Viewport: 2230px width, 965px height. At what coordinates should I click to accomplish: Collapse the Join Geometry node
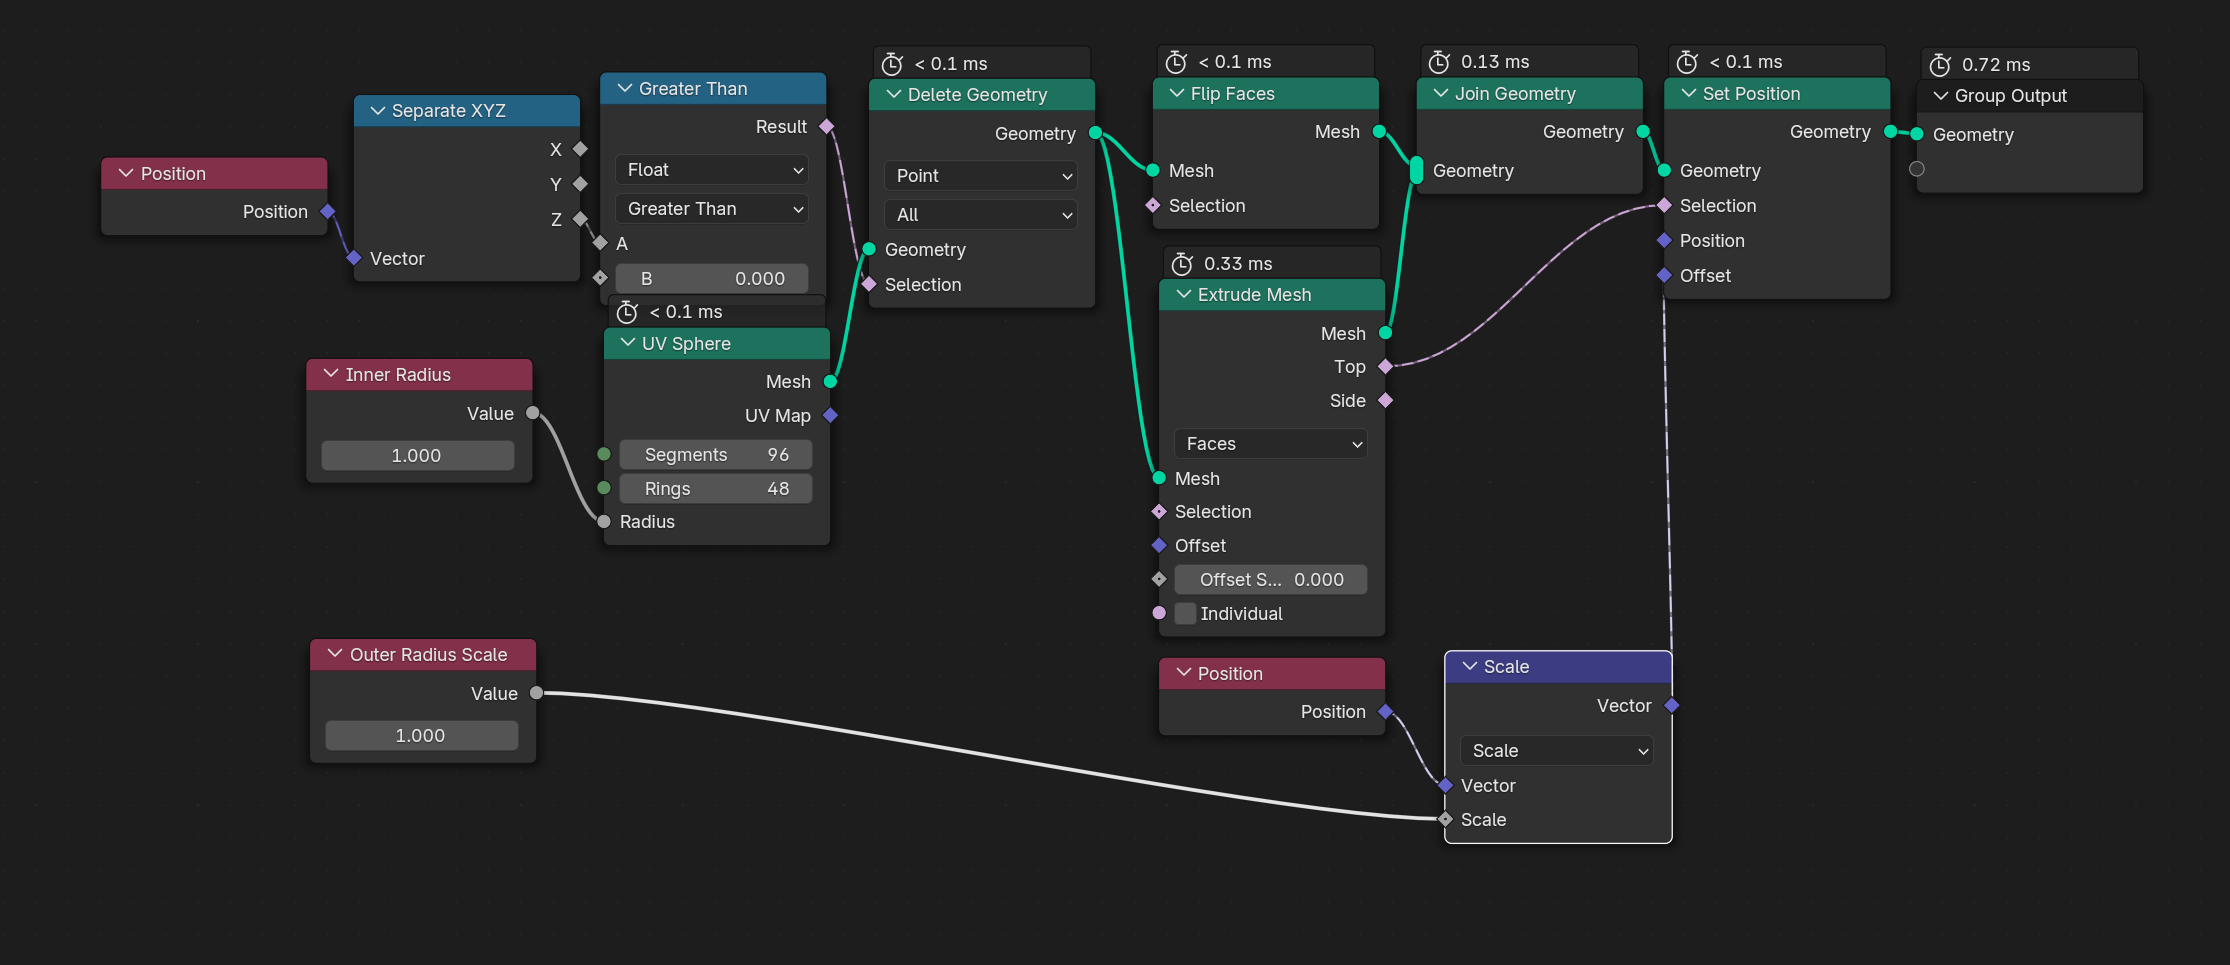pyautogui.click(x=1441, y=94)
